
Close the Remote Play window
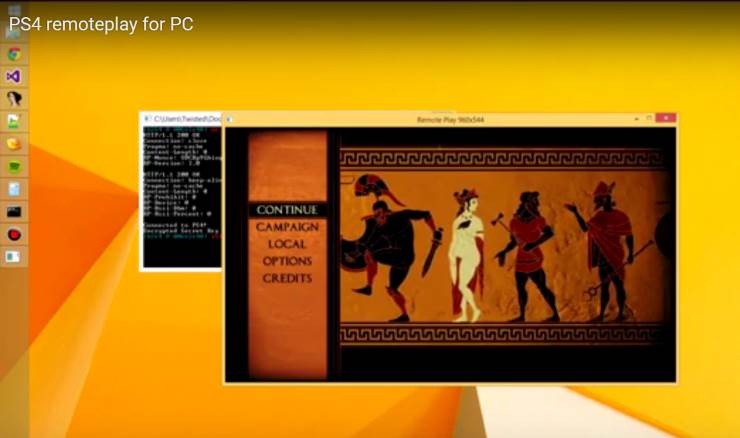(x=665, y=118)
